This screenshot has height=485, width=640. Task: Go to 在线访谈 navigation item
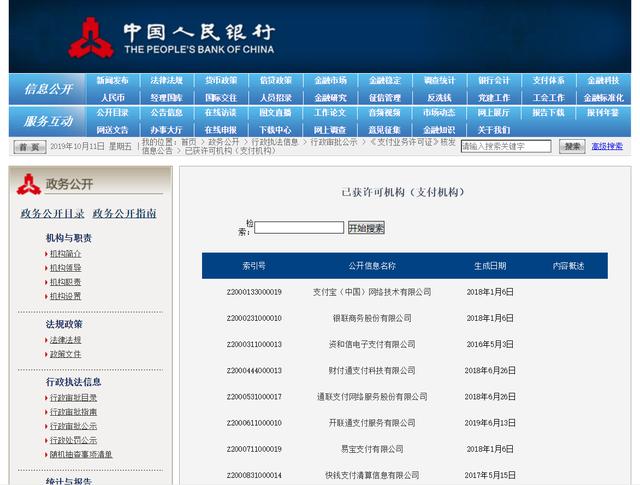click(221, 113)
